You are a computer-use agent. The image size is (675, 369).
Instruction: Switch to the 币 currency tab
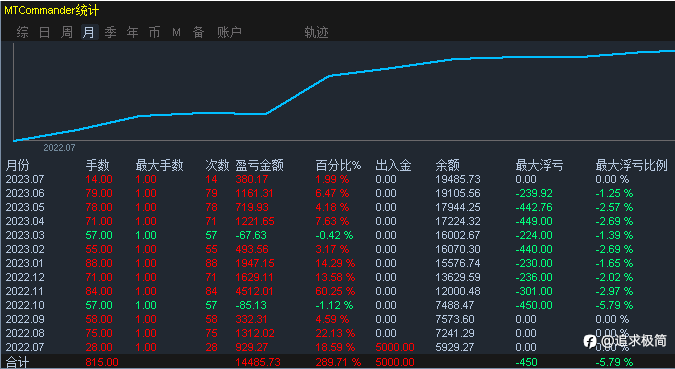click(155, 32)
